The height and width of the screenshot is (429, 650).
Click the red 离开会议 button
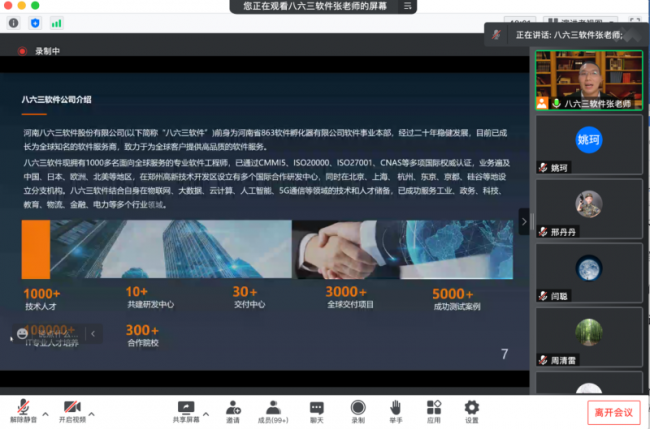click(613, 411)
